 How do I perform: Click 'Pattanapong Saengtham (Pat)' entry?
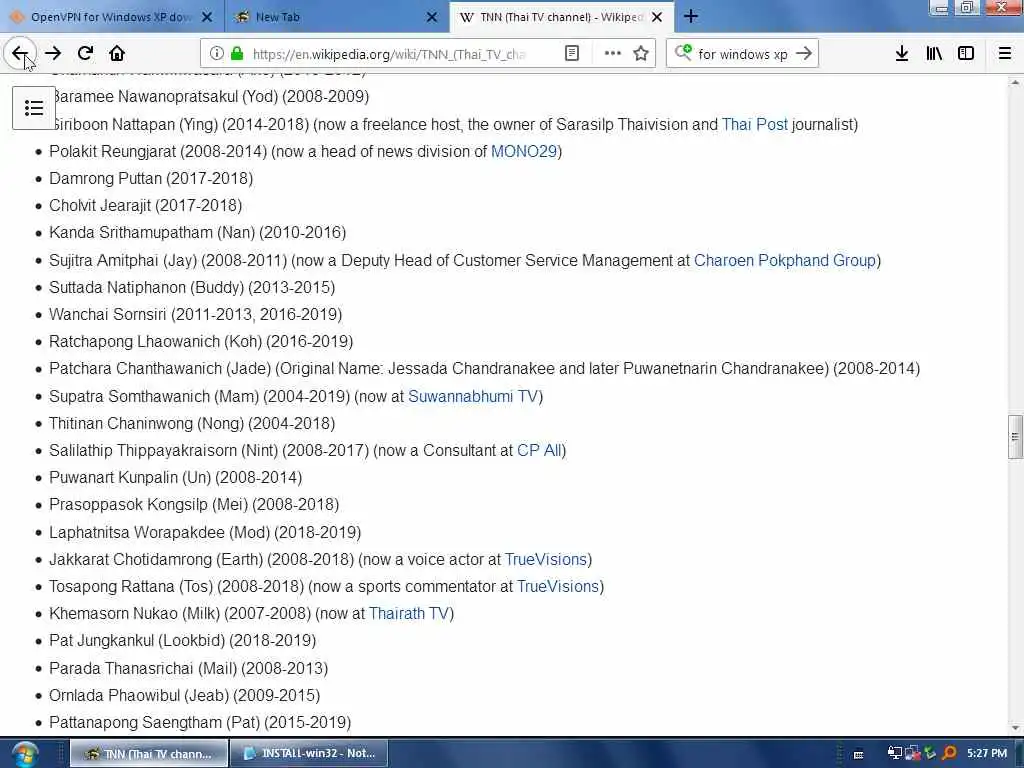point(200,723)
